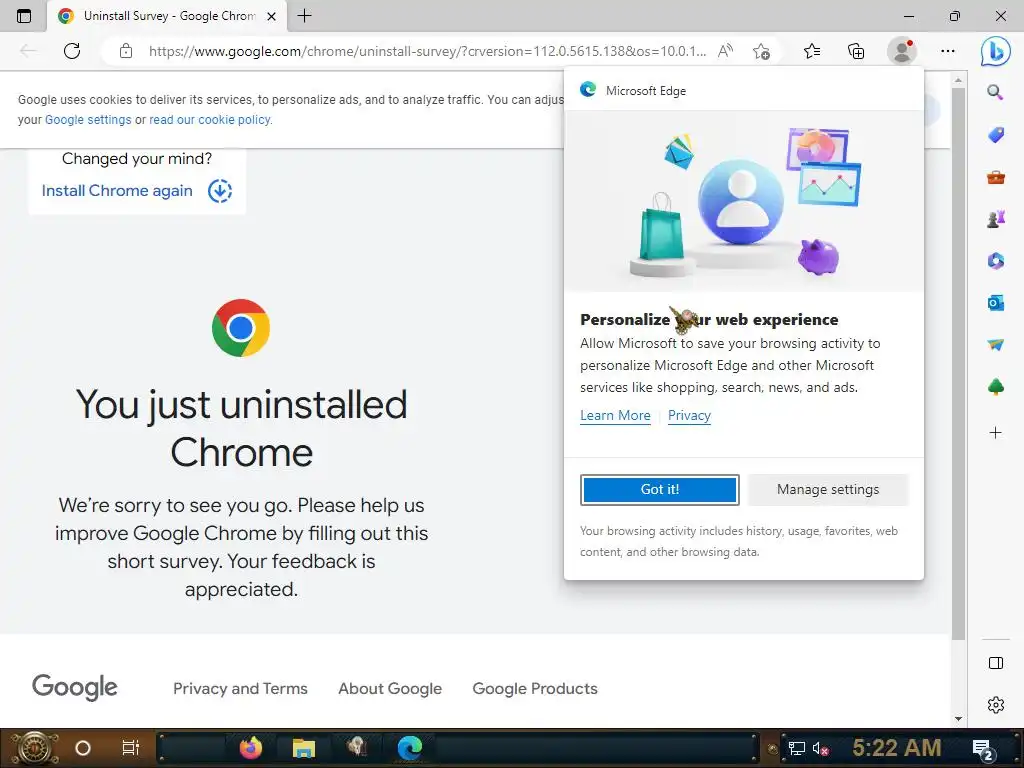
Task: Click Install Chrome again link
Action: point(117,191)
